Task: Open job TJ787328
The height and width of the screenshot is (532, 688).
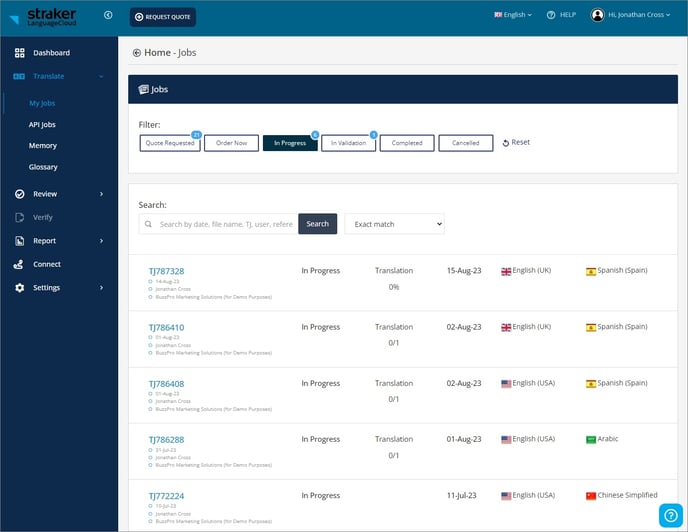Action: pos(166,271)
